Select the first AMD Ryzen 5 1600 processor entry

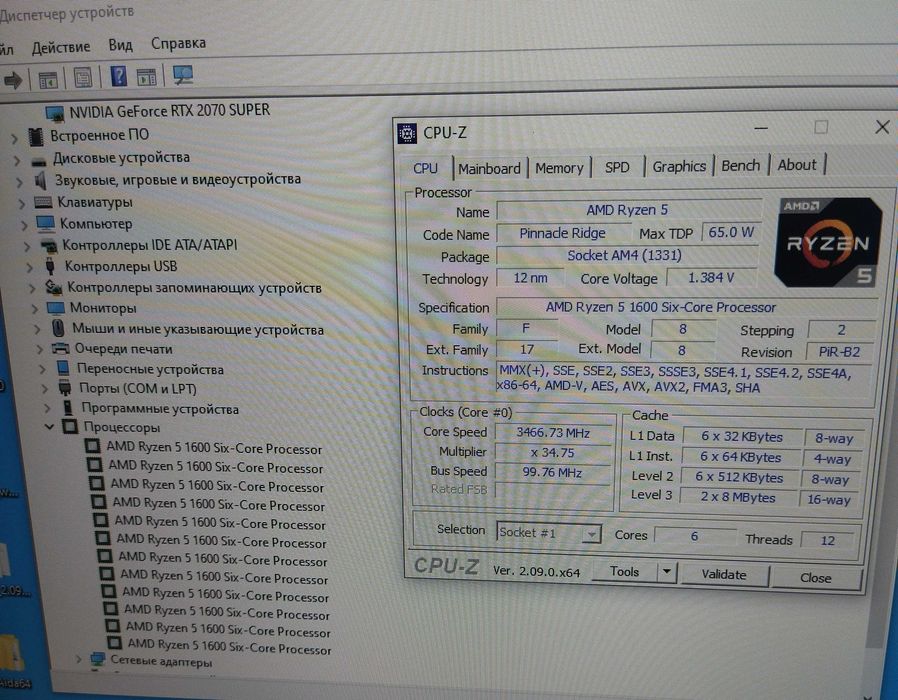[214, 448]
